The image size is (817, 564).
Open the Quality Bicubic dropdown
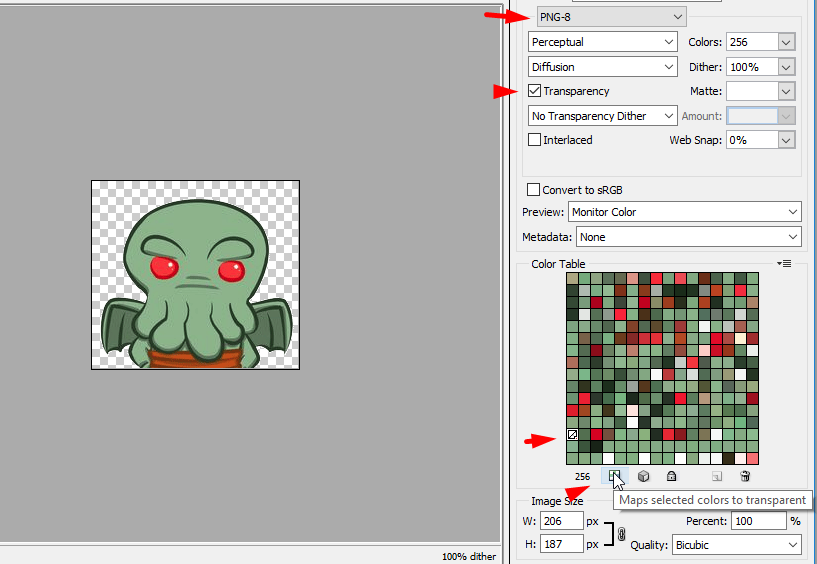click(737, 545)
